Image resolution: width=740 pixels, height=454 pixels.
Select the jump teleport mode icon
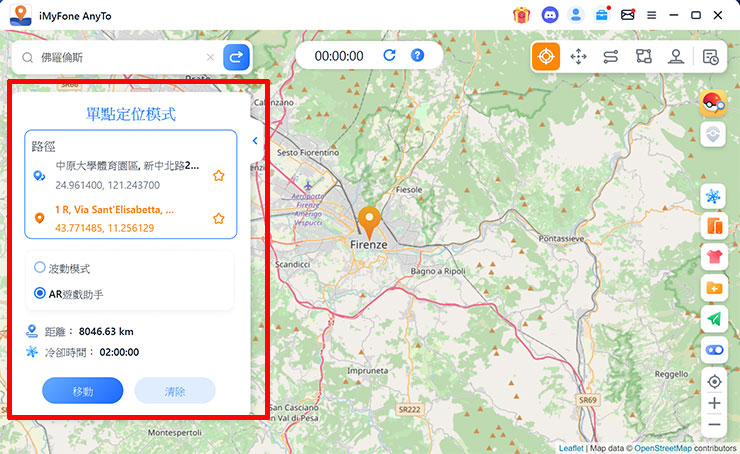pyautogui.click(x=578, y=57)
